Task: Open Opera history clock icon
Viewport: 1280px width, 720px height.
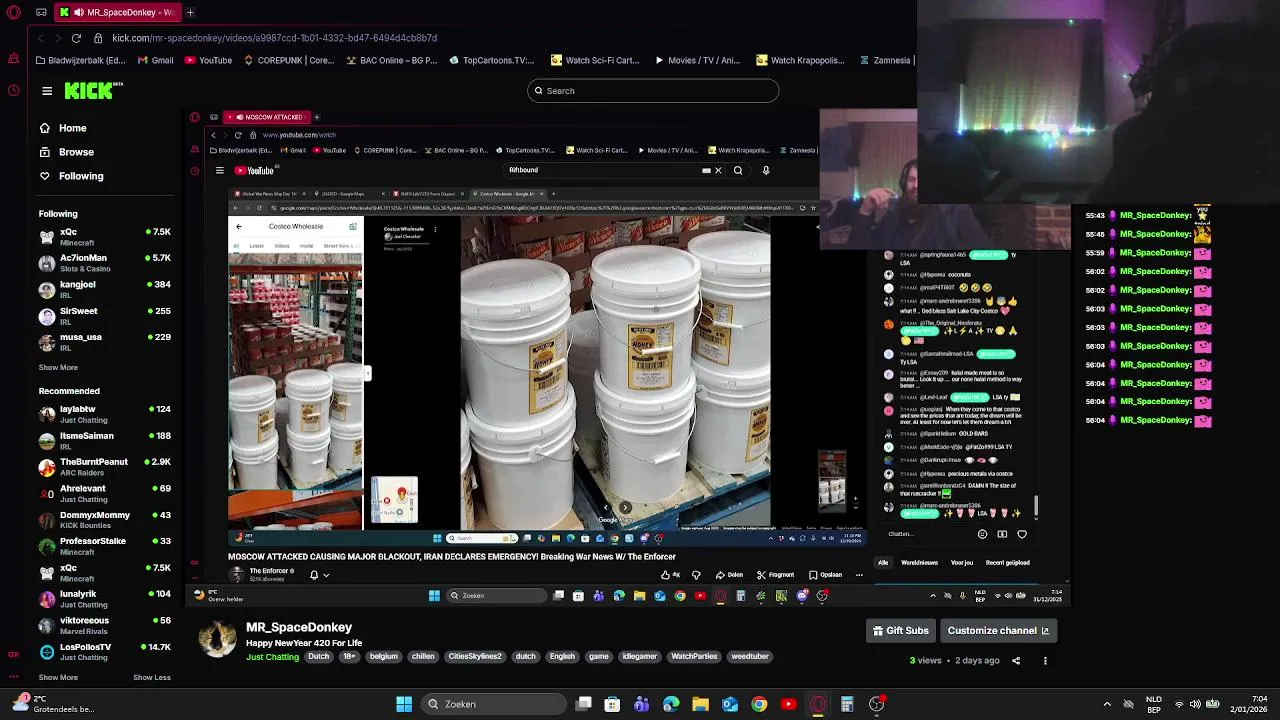Action: [x=13, y=90]
